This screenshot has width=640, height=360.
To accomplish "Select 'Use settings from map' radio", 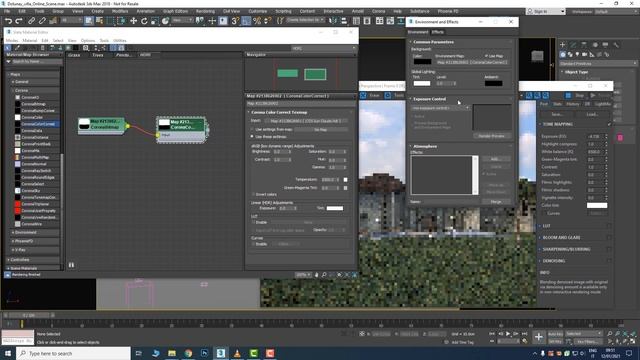I will point(252,129).
